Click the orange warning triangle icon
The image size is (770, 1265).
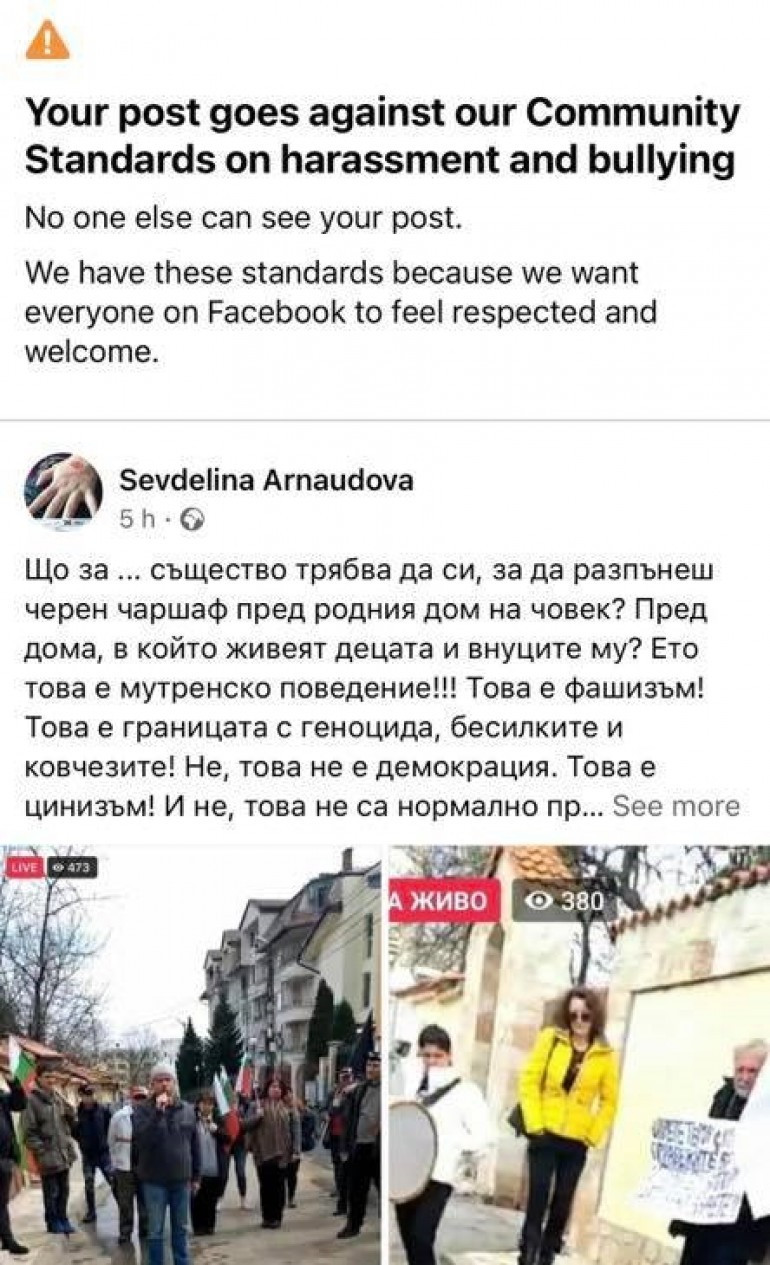point(47,41)
